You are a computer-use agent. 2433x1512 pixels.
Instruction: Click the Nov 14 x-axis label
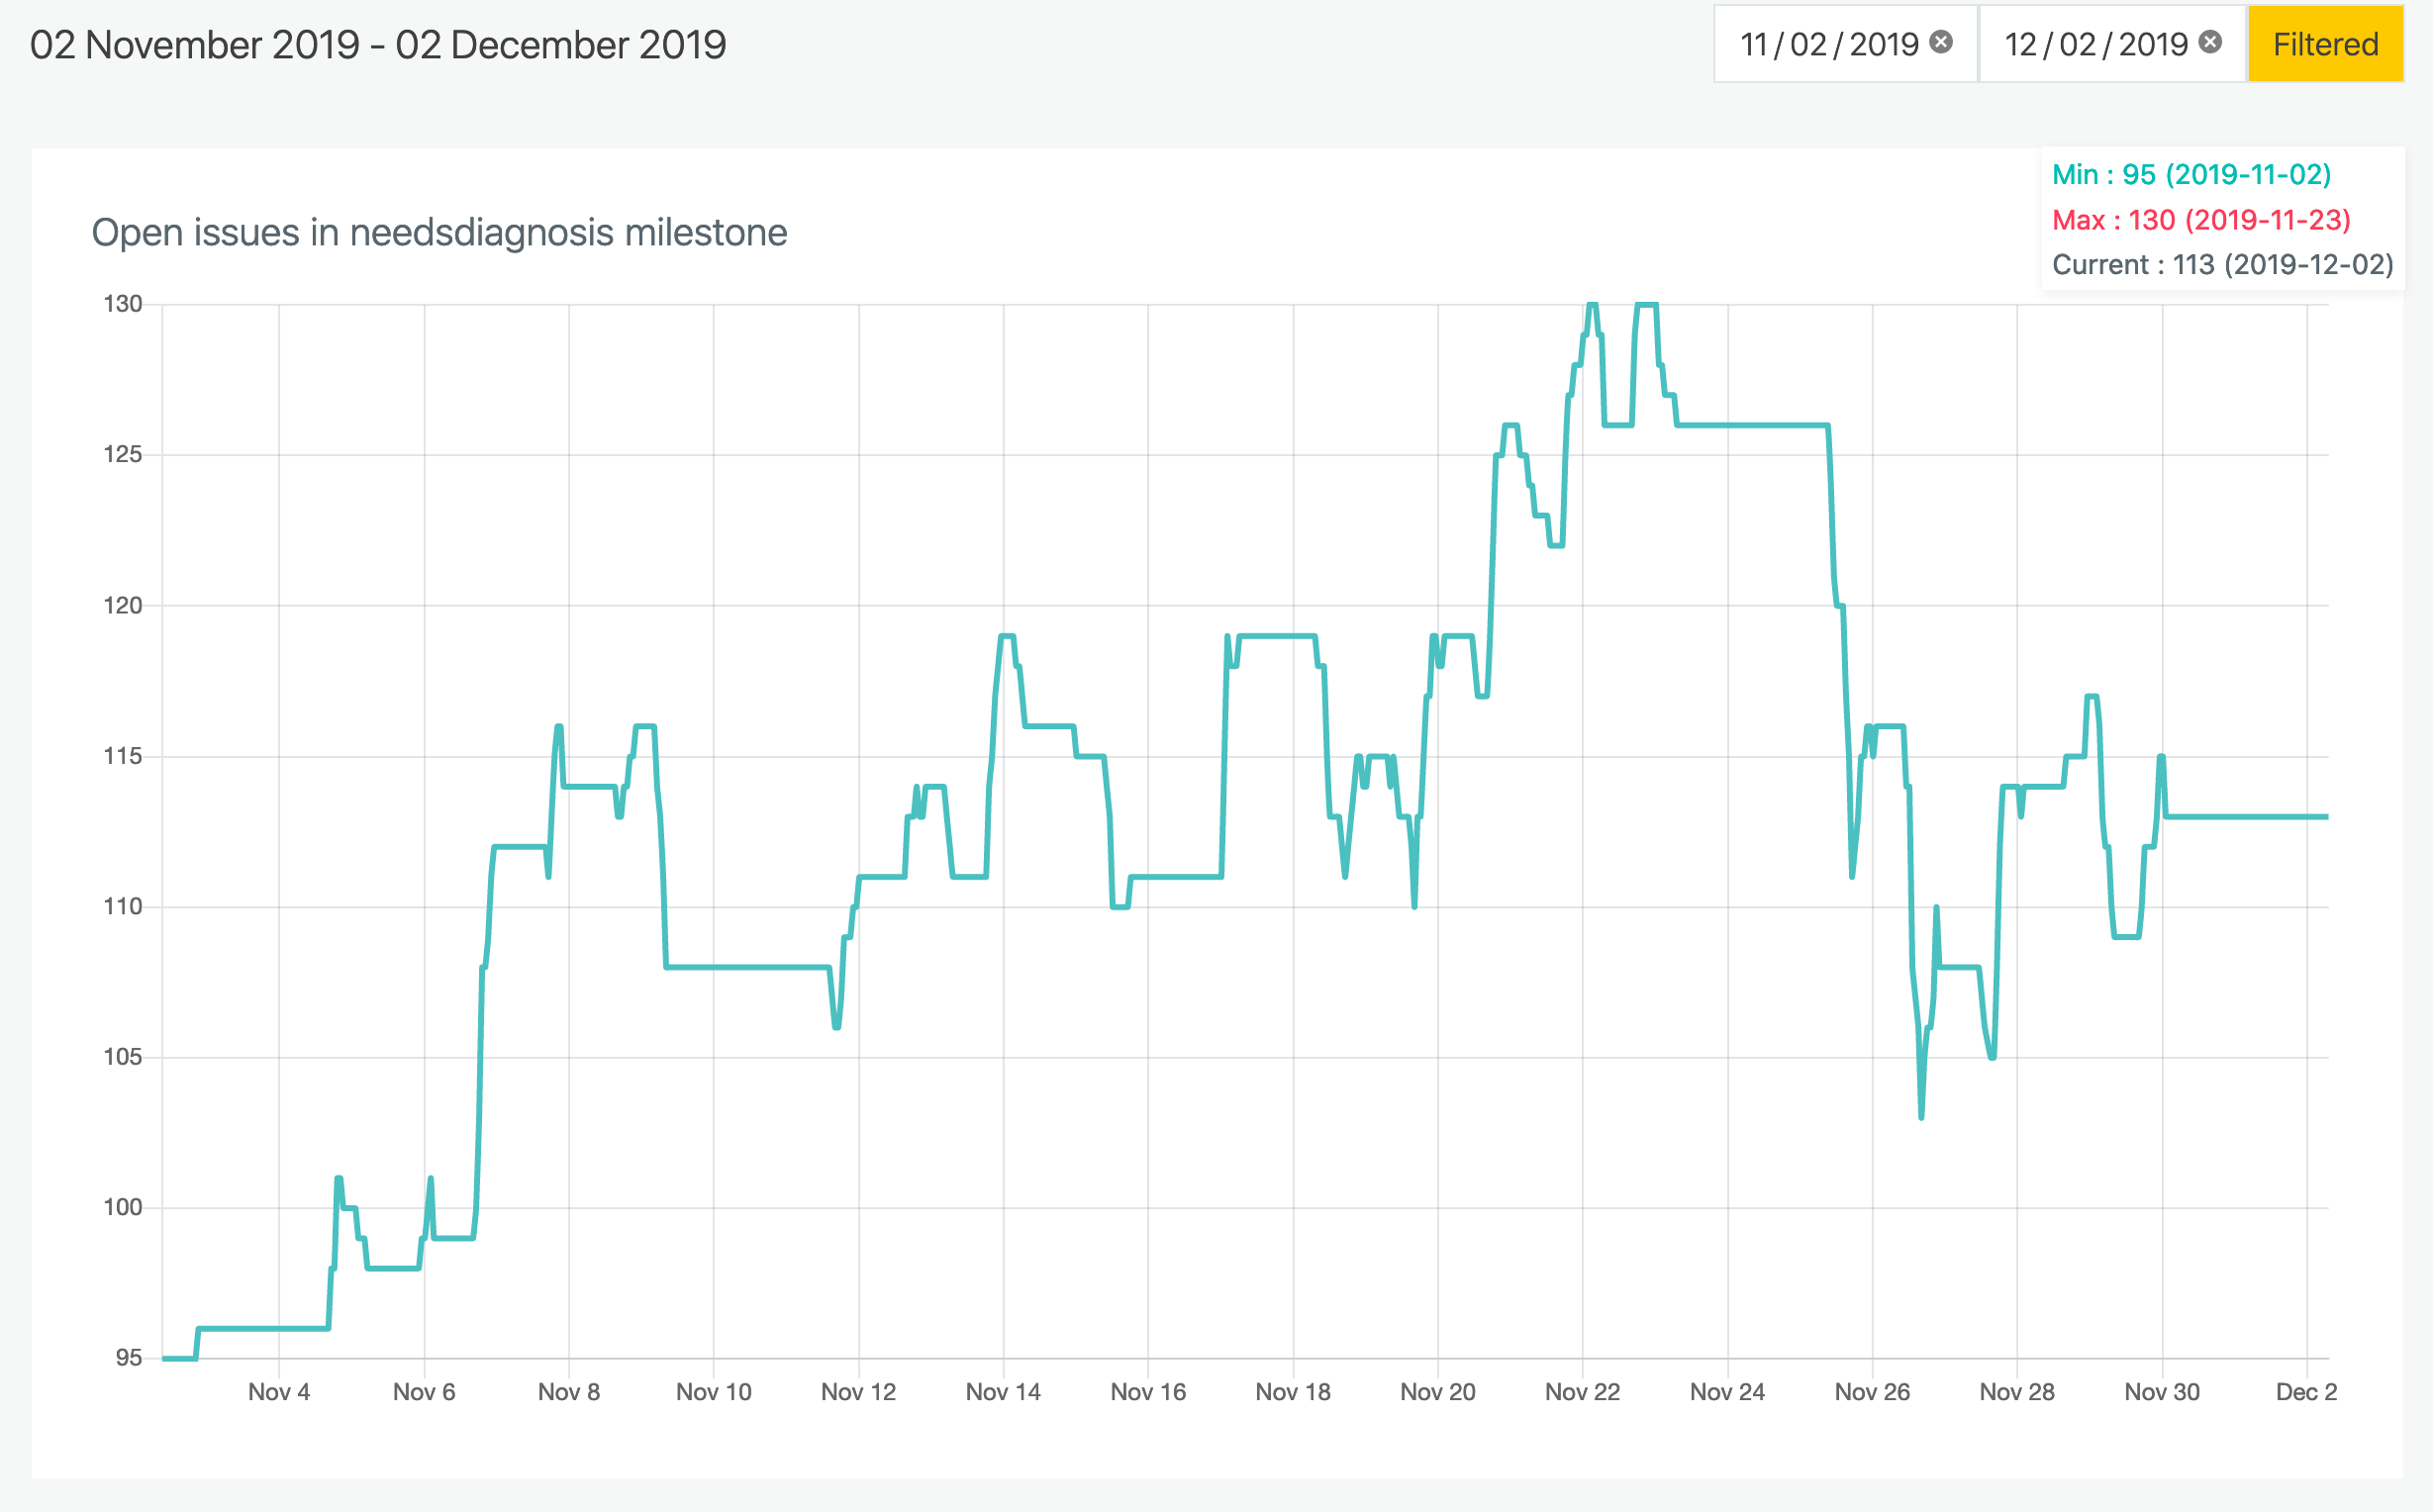(x=1003, y=1392)
